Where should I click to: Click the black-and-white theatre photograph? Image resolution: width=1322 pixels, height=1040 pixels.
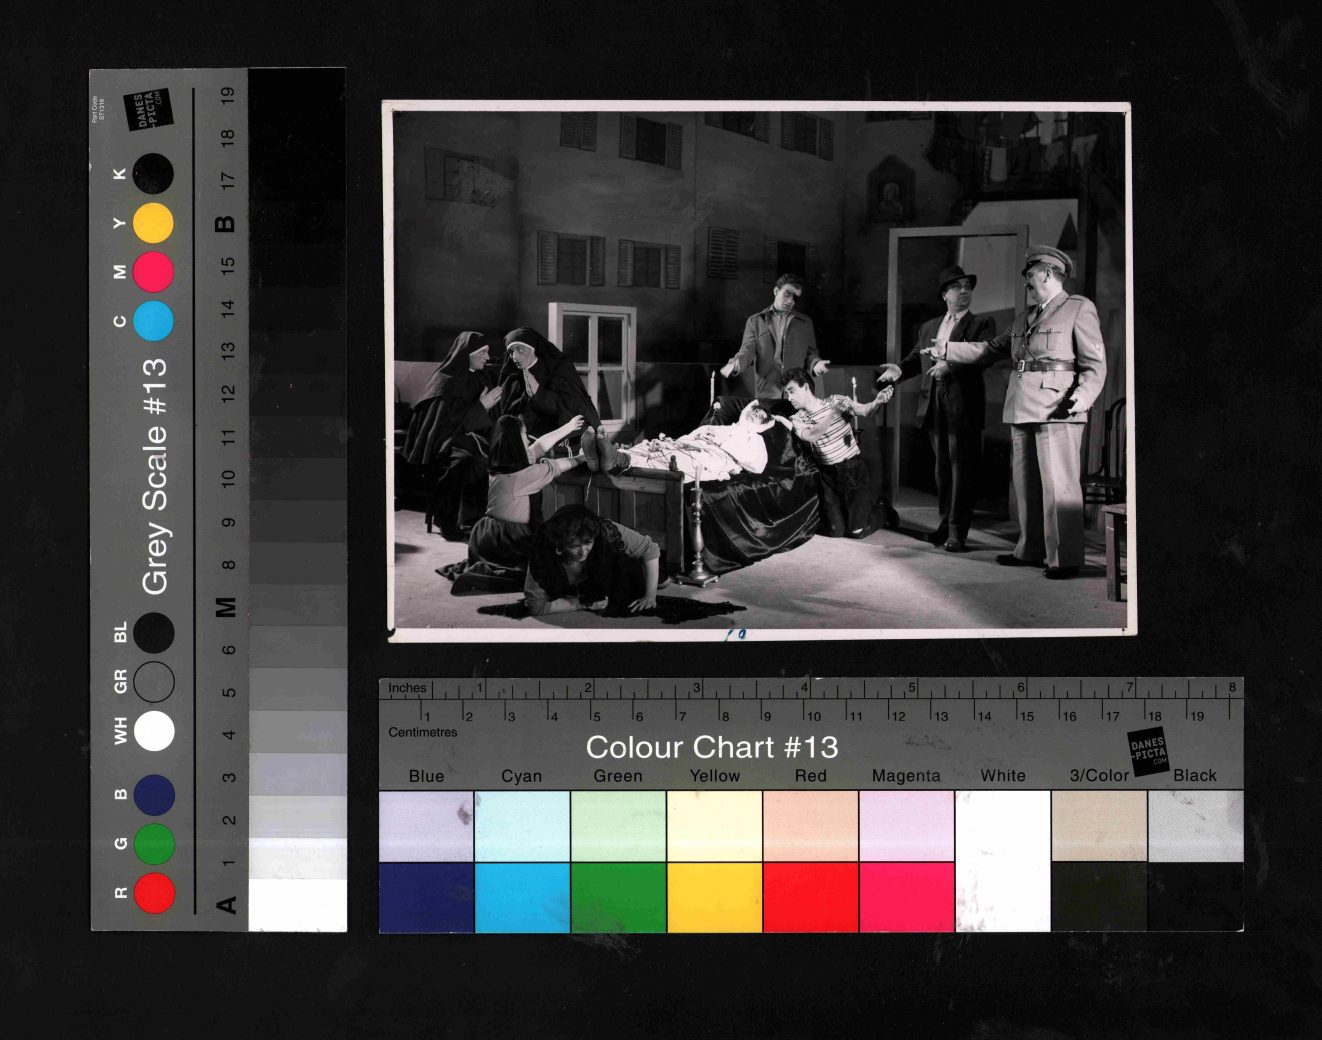(x=760, y=370)
